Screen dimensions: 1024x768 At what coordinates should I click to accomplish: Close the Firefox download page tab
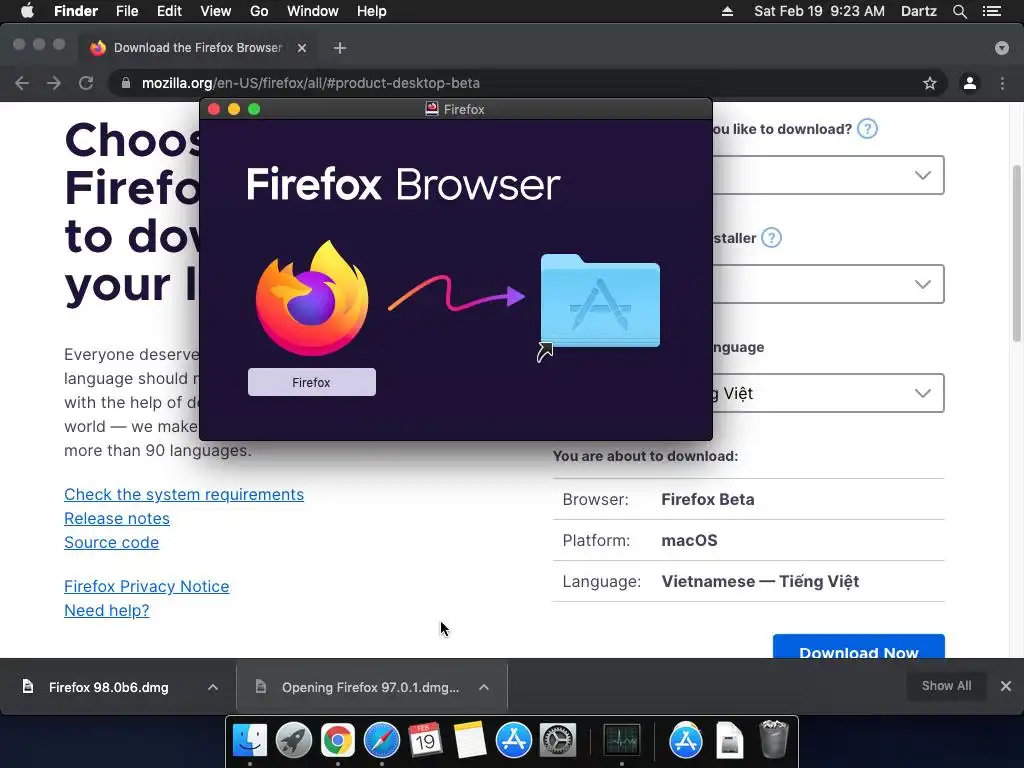pyautogui.click(x=302, y=48)
